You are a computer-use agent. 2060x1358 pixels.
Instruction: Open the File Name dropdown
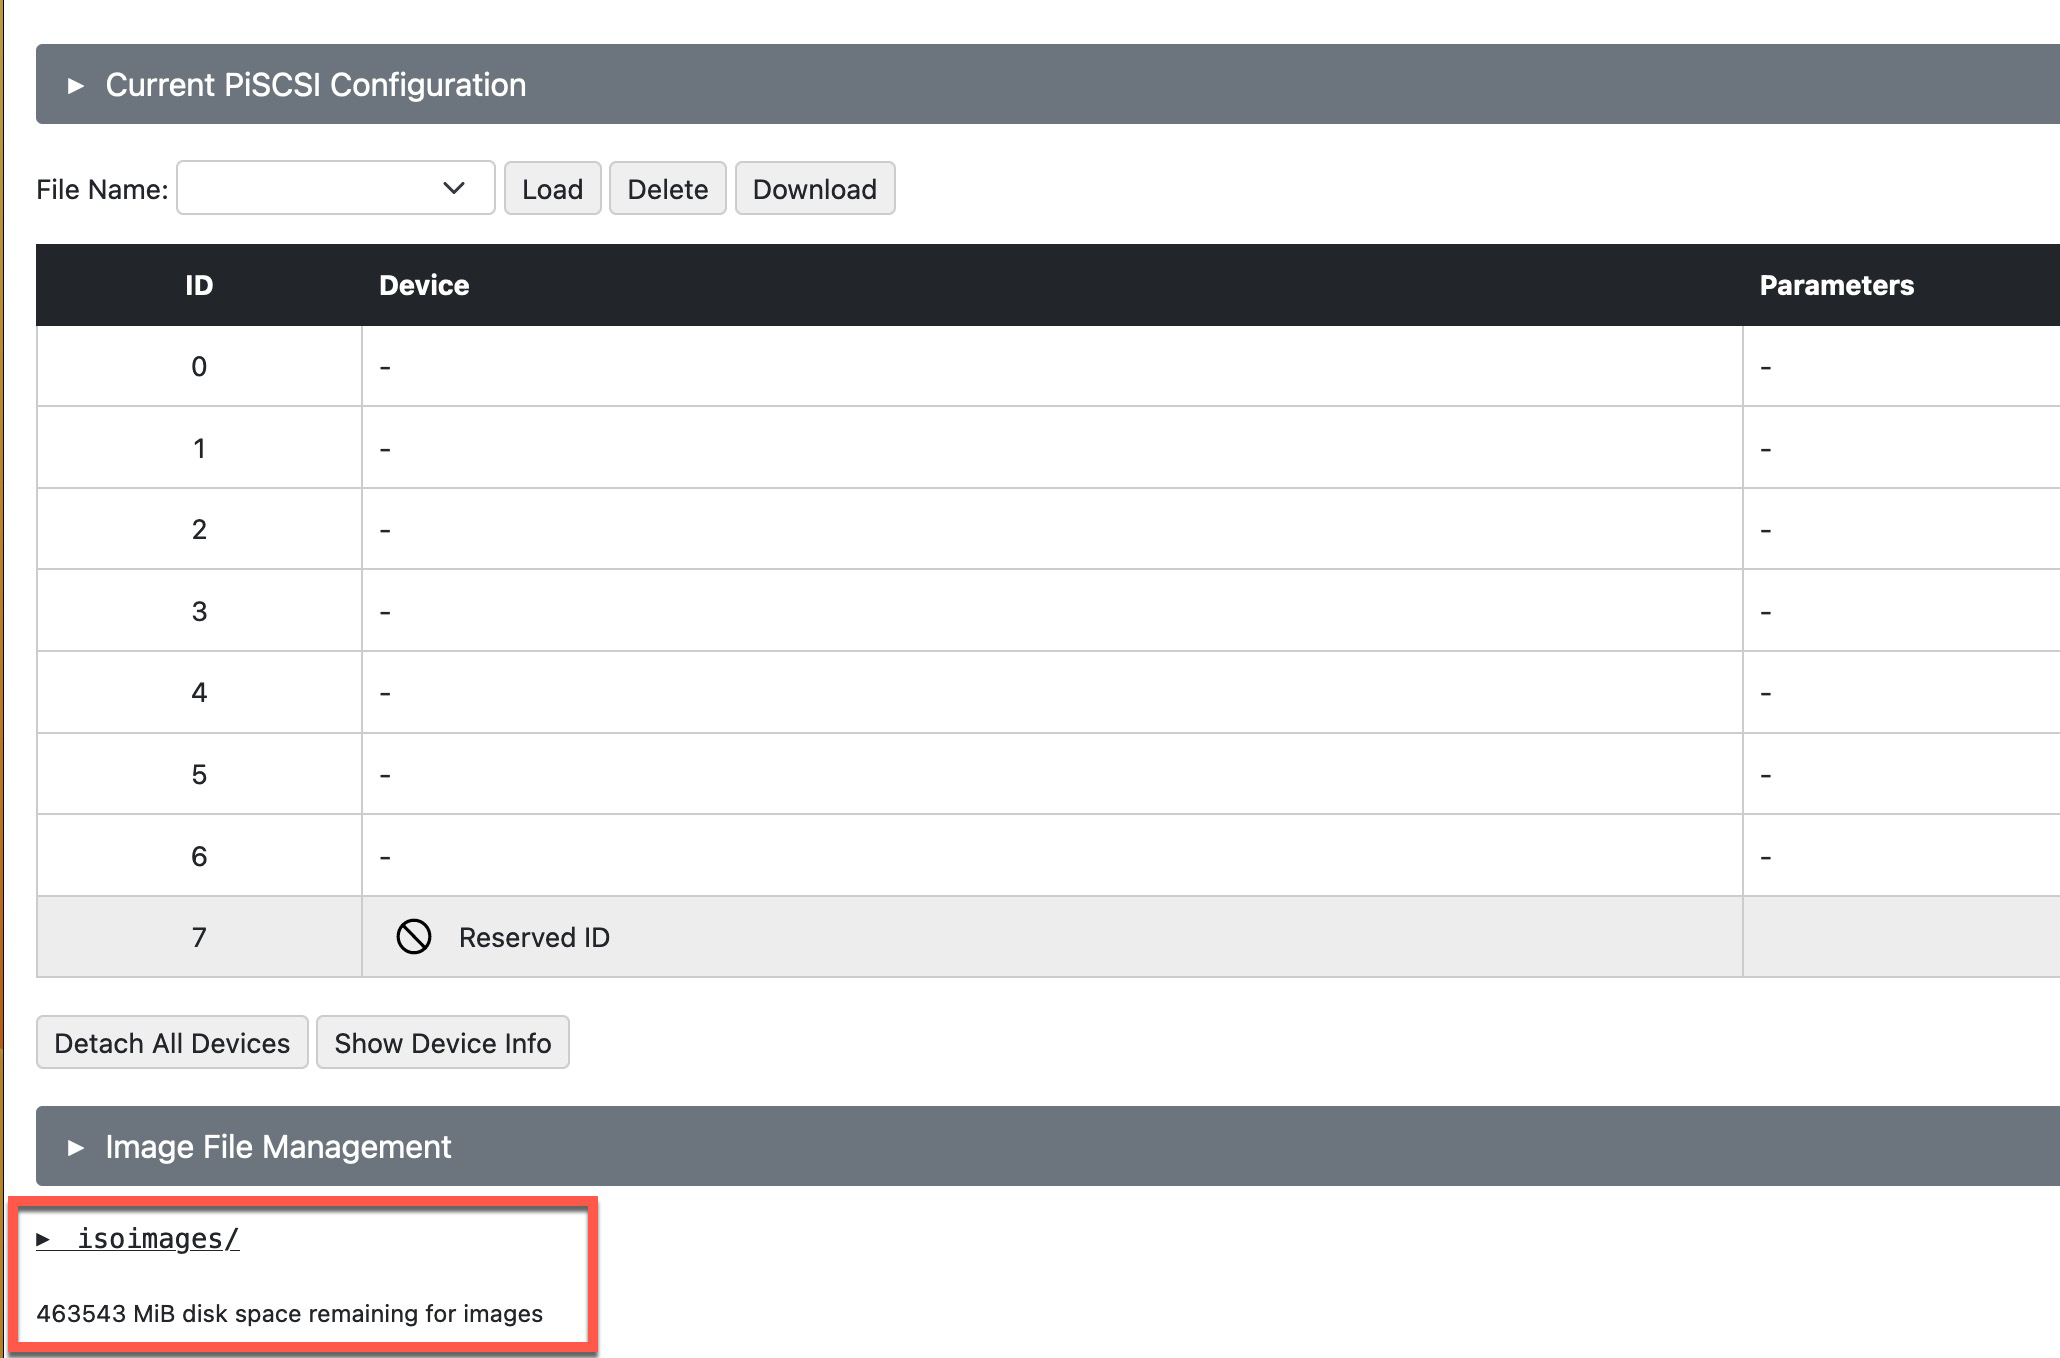(x=336, y=188)
